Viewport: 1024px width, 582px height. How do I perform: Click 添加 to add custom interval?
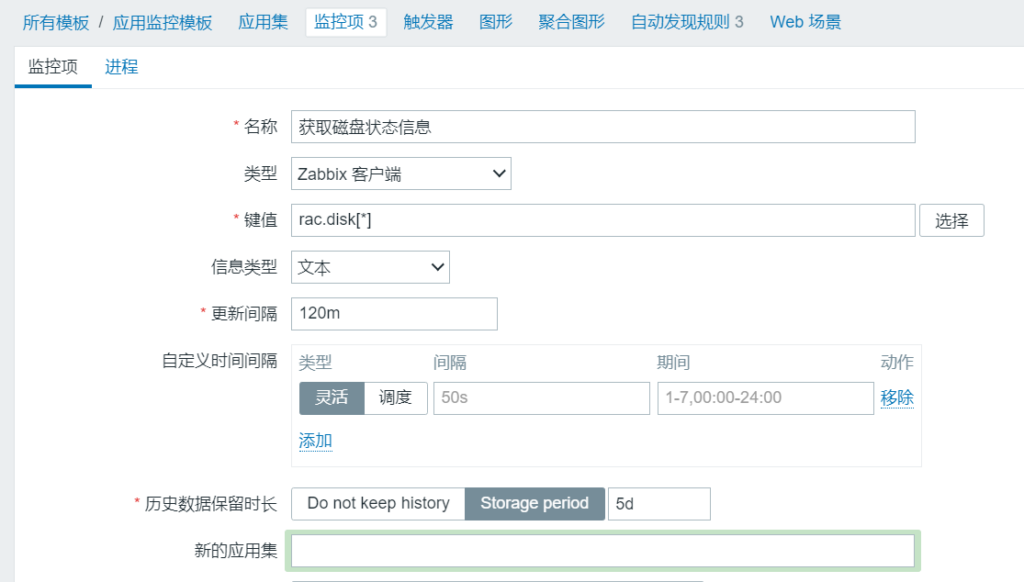tap(315, 441)
